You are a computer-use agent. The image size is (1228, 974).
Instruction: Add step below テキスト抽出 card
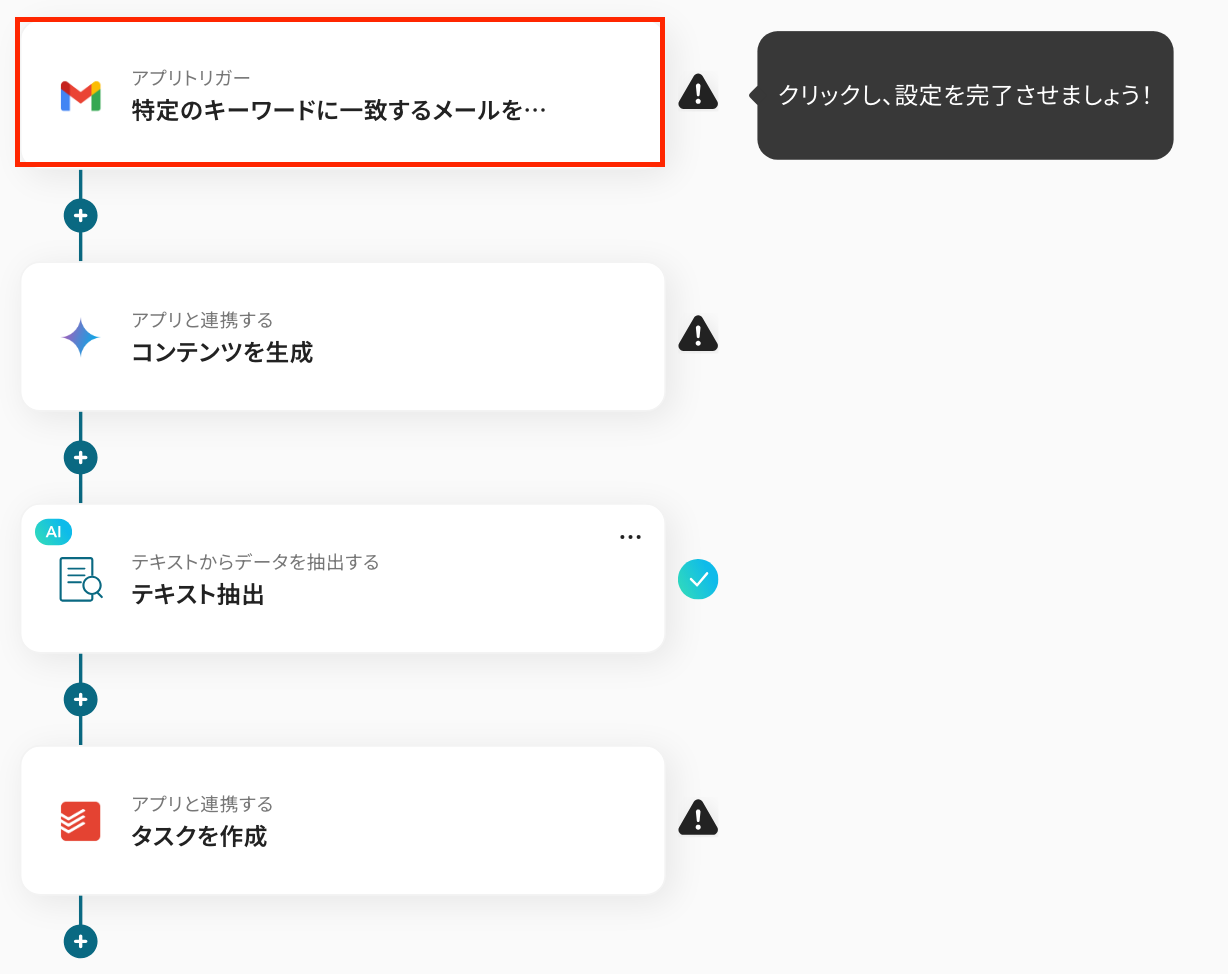[80, 699]
